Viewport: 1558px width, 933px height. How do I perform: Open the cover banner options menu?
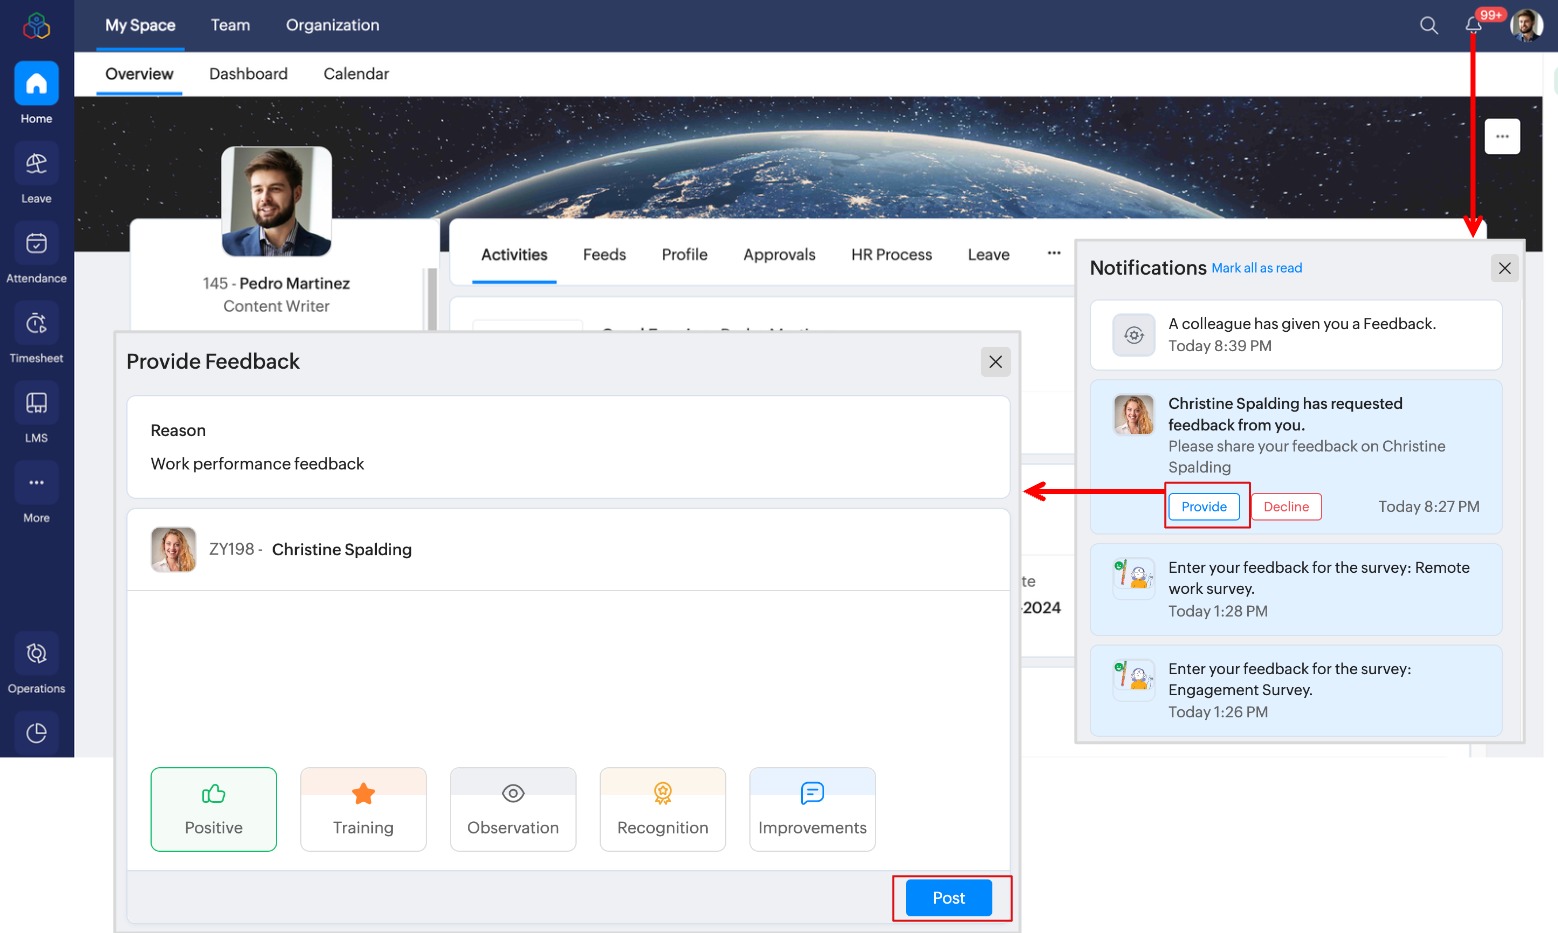click(1502, 136)
